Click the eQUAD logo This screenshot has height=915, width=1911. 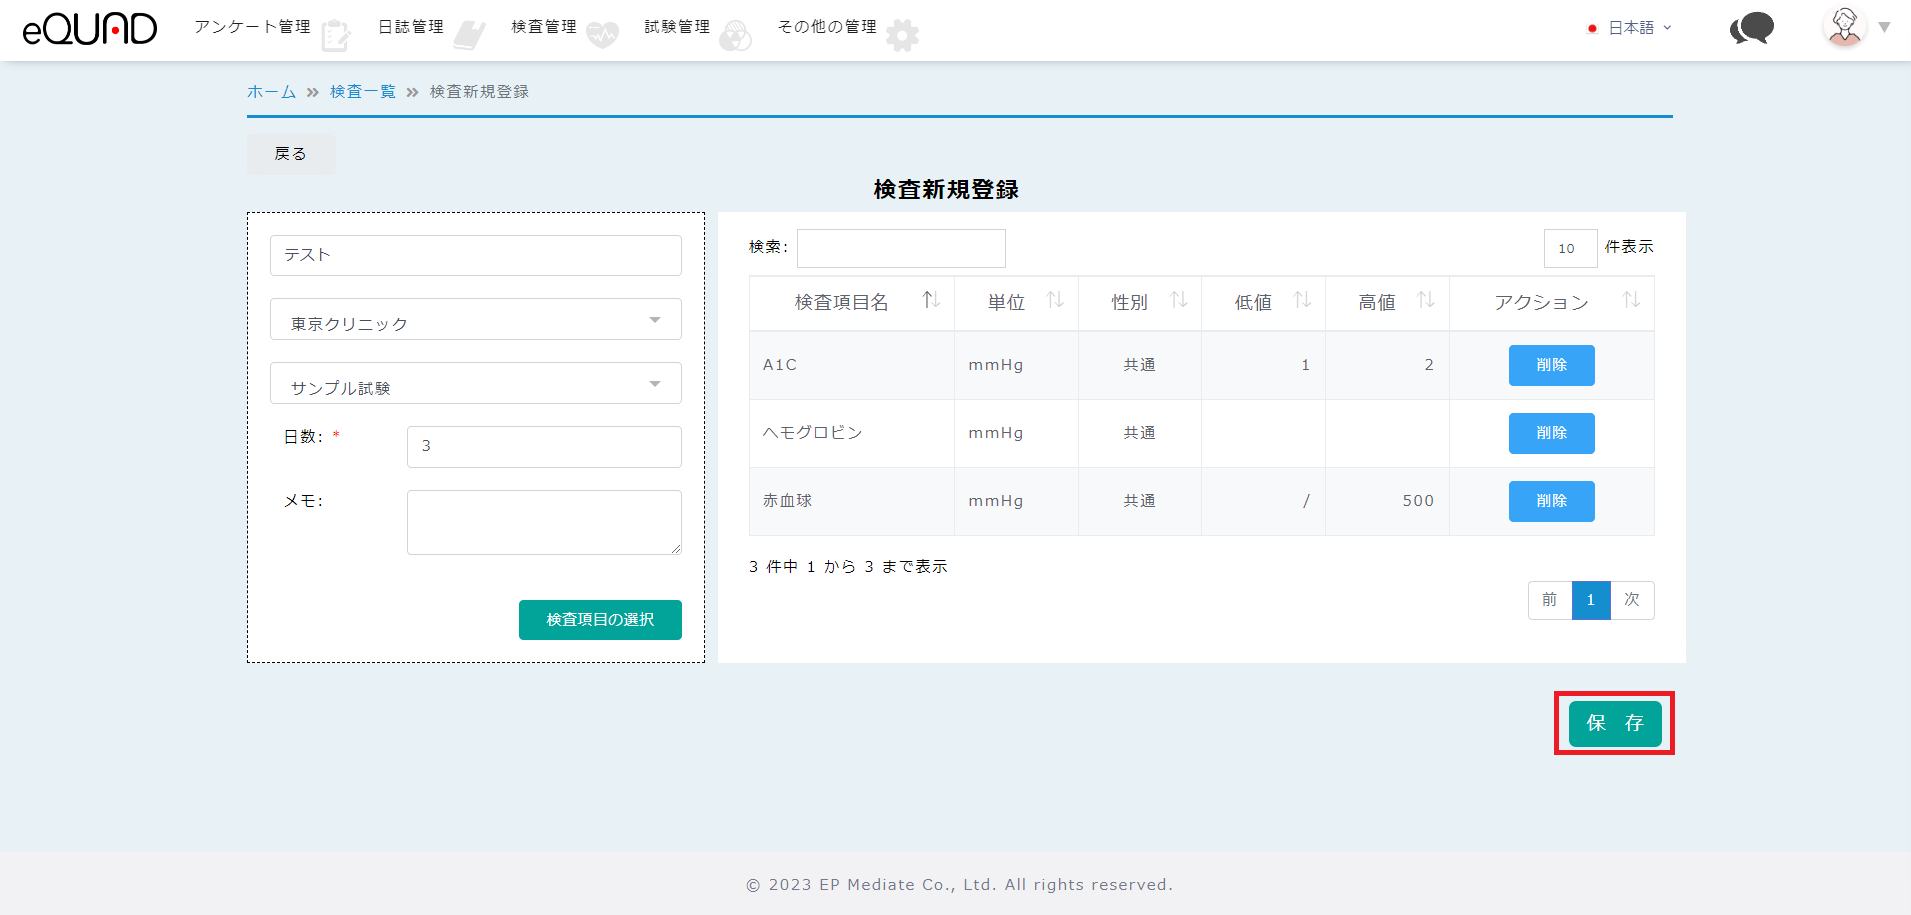tap(90, 29)
